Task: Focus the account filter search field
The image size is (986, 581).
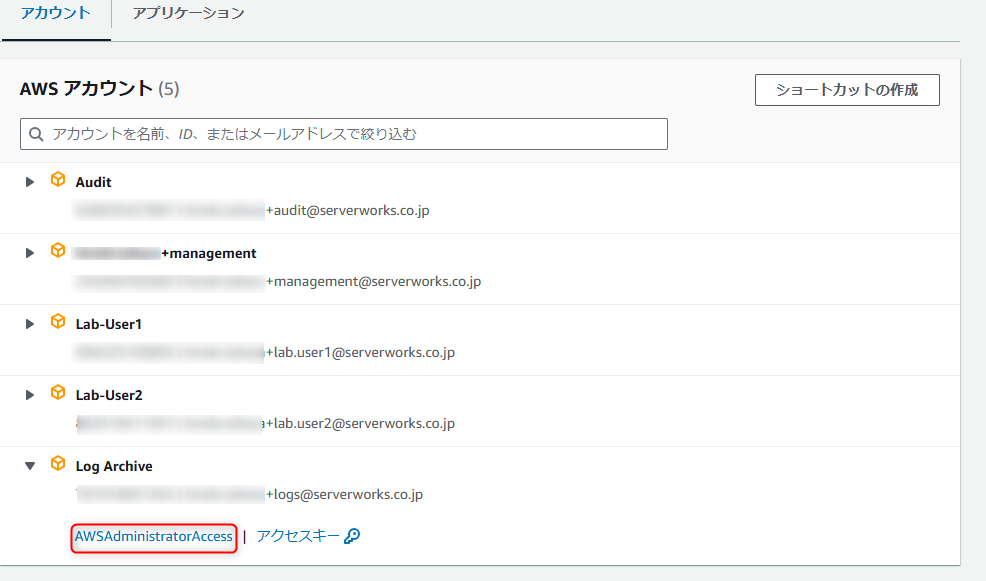Action: 343,134
